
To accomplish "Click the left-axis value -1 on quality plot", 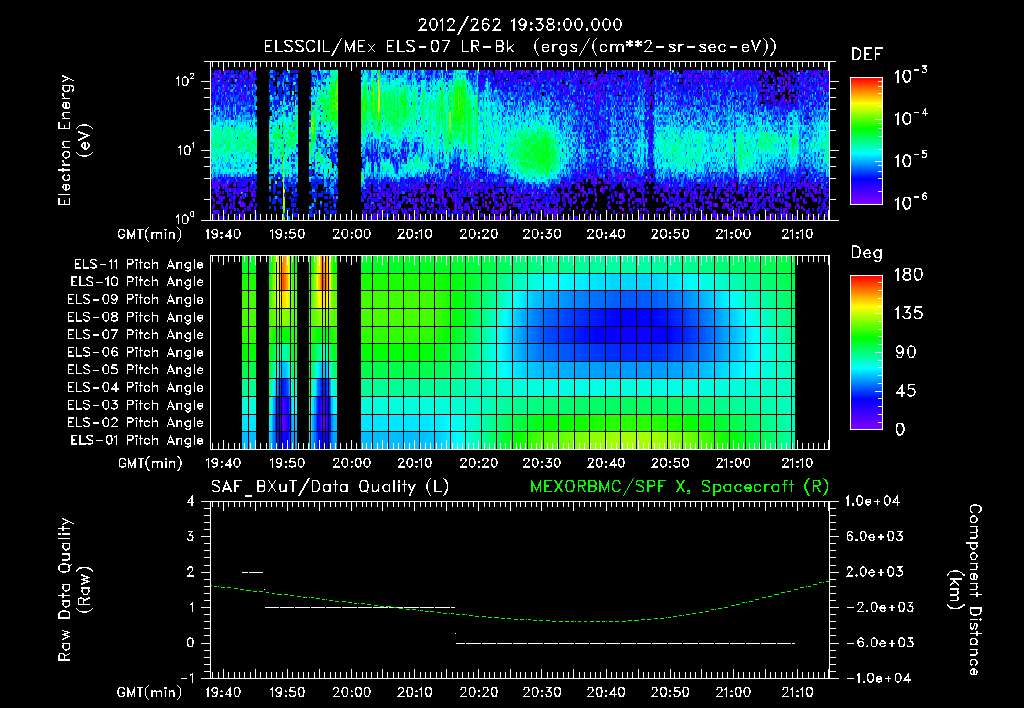I will (x=187, y=678).
